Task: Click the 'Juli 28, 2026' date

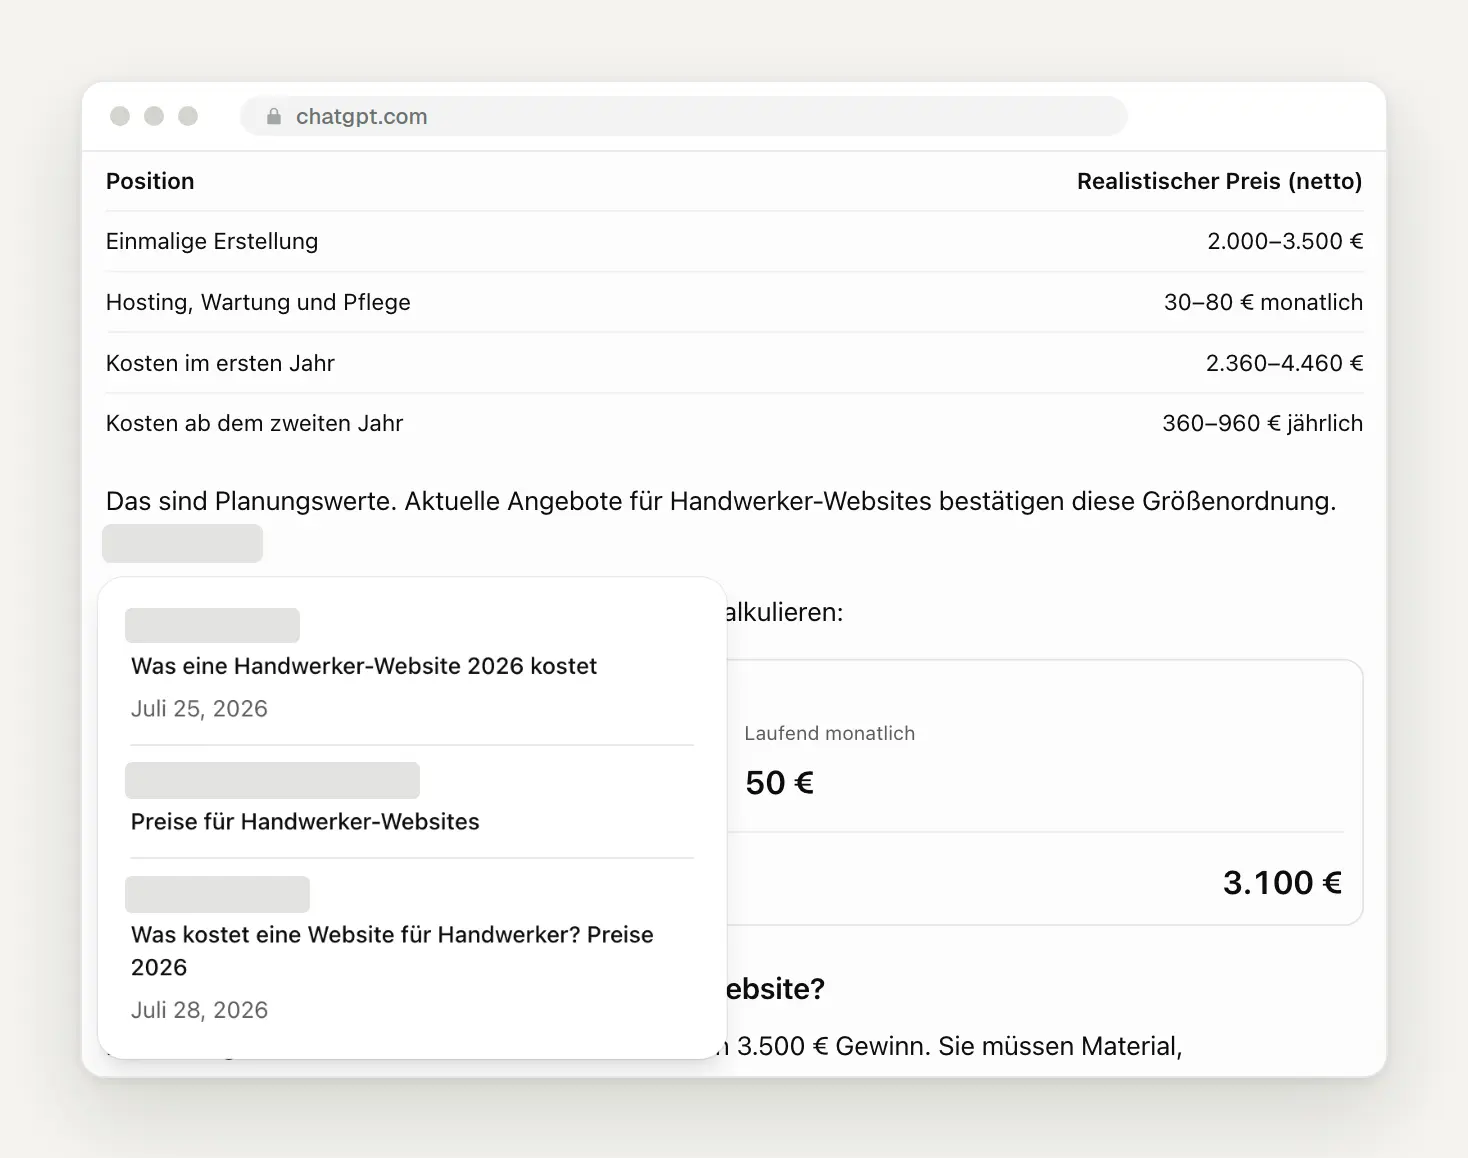Action: (199, 1010)
